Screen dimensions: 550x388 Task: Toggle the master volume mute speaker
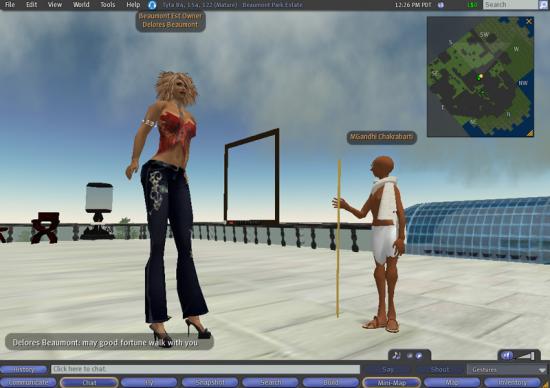coord(507,355)
